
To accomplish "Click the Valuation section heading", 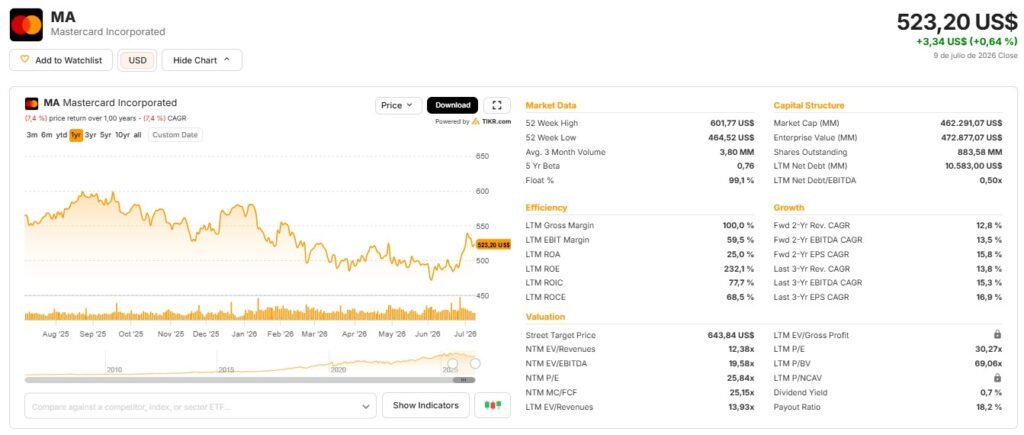I will tap(545, 317).
